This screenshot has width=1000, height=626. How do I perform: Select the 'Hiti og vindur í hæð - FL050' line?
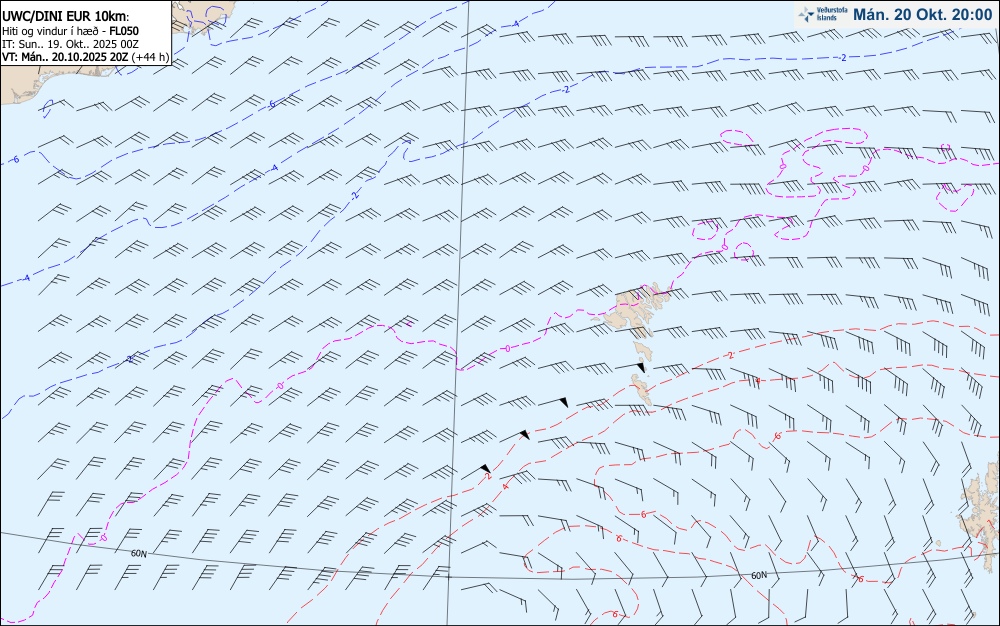[x=70, y=31]
